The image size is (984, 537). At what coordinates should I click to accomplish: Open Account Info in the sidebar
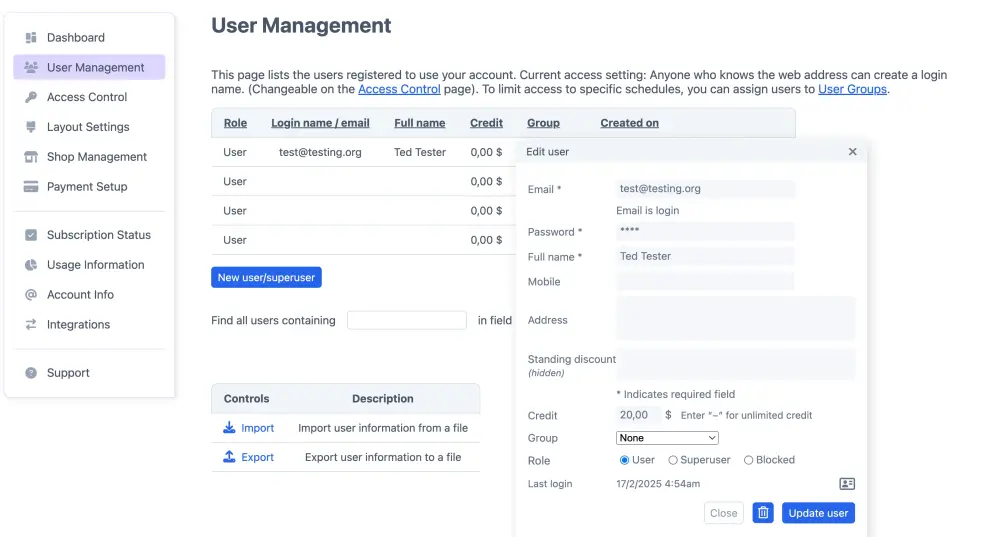click(80, 295)
